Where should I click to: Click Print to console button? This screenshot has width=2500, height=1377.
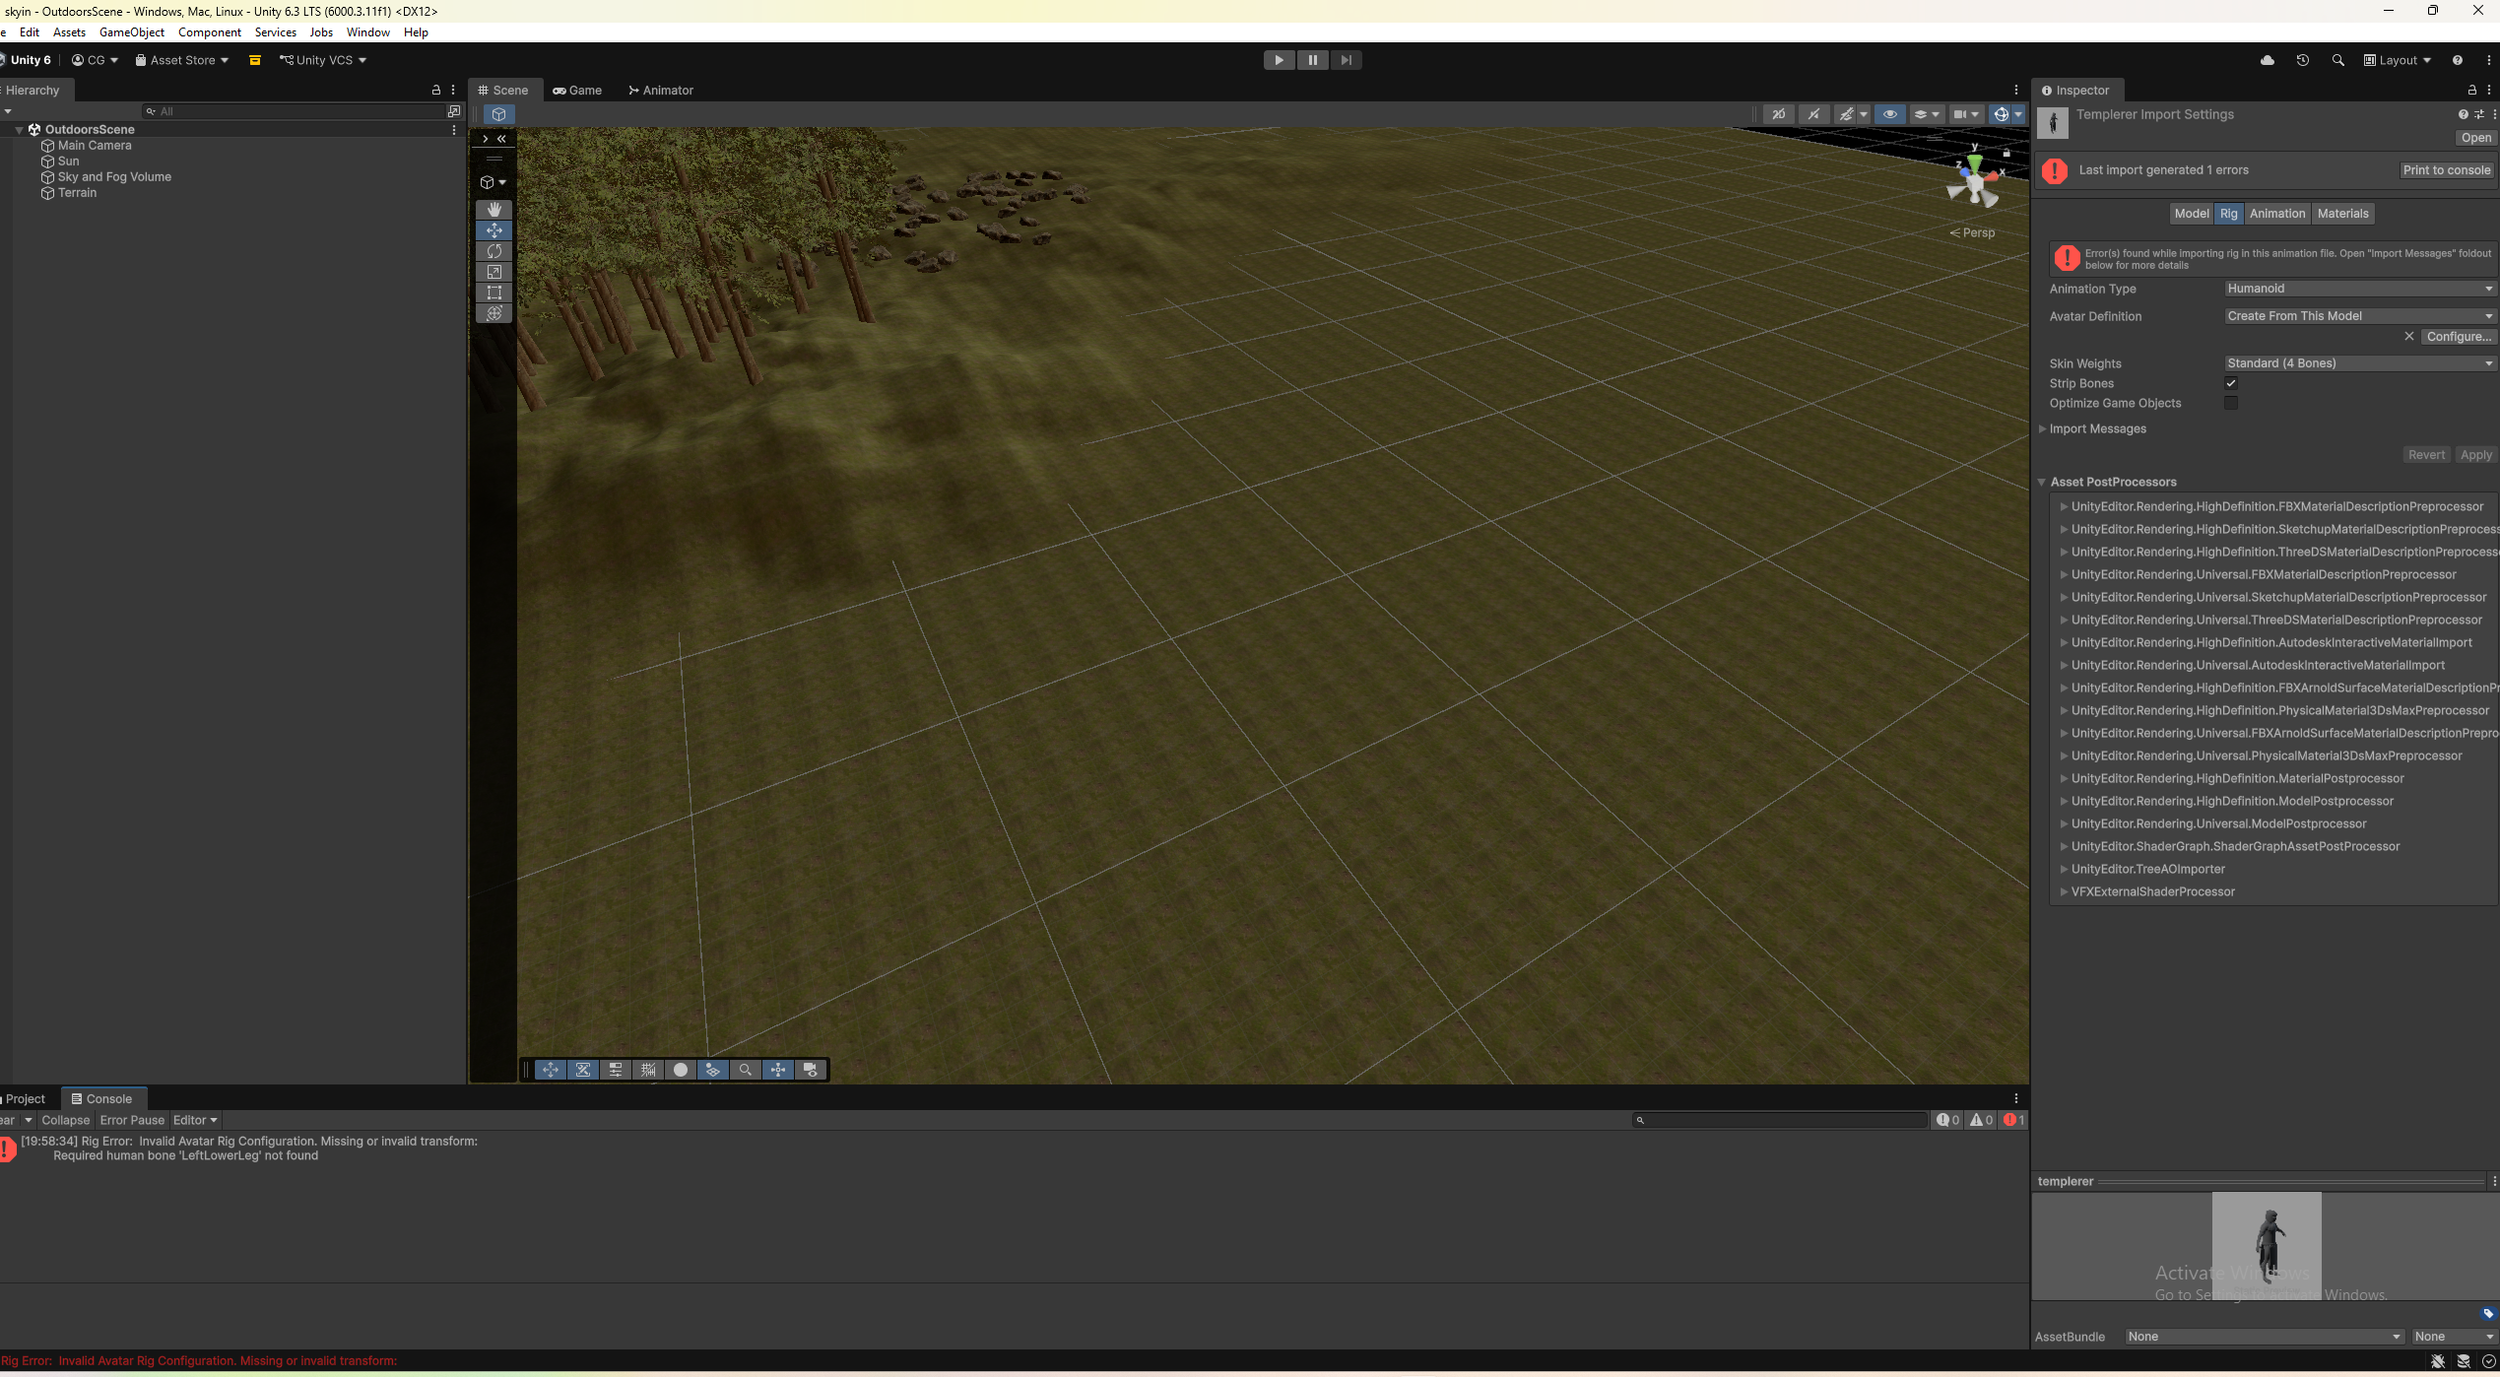[2446, 170]
